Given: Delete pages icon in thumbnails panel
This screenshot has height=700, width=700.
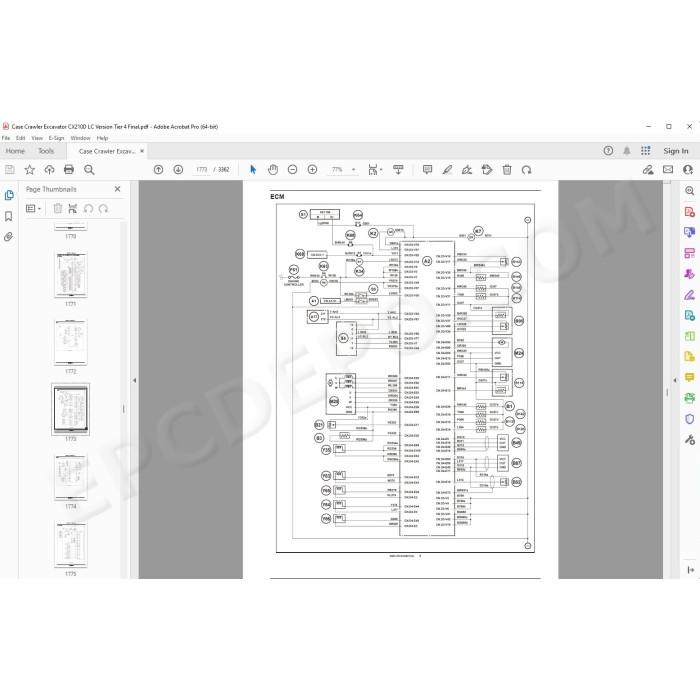Looking at the screenshot, I should click(x=58, y=208).
